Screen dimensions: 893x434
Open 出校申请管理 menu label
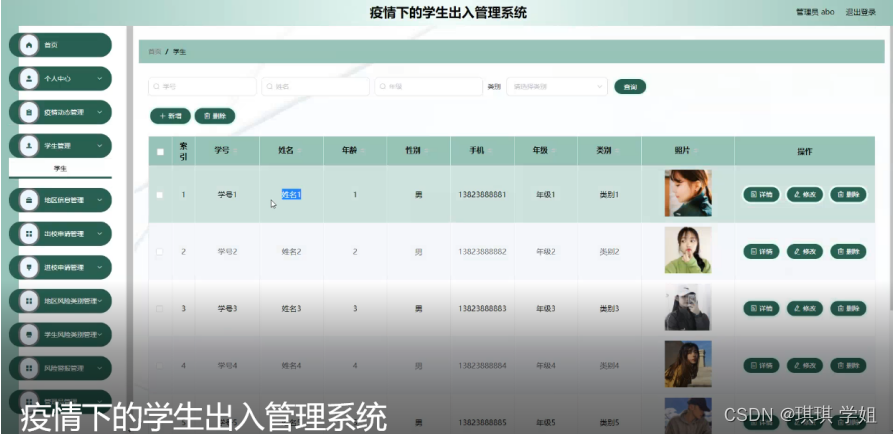[x=64, y=234]
